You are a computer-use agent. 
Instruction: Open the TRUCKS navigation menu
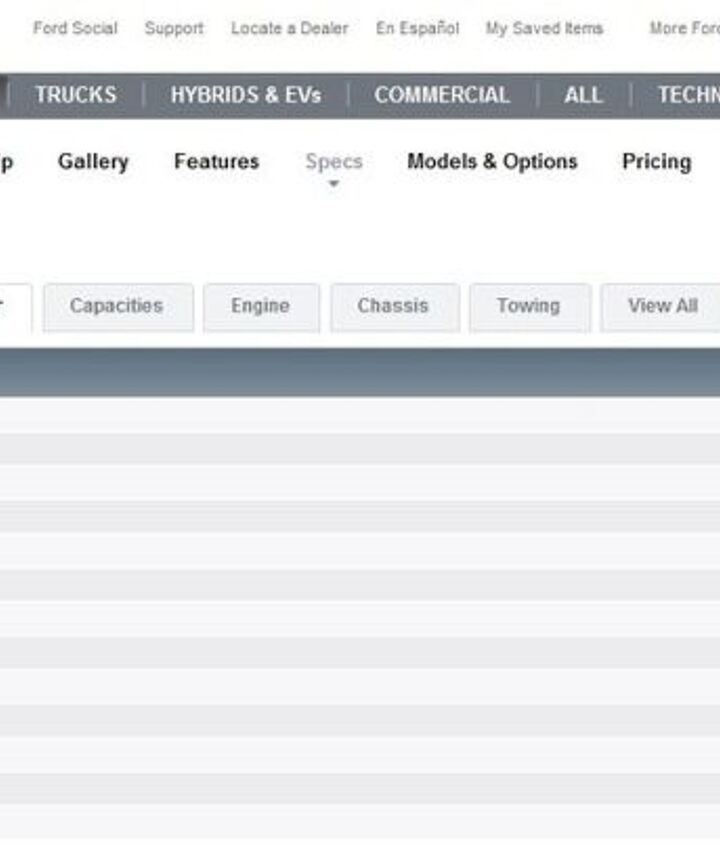coord(76,95)
